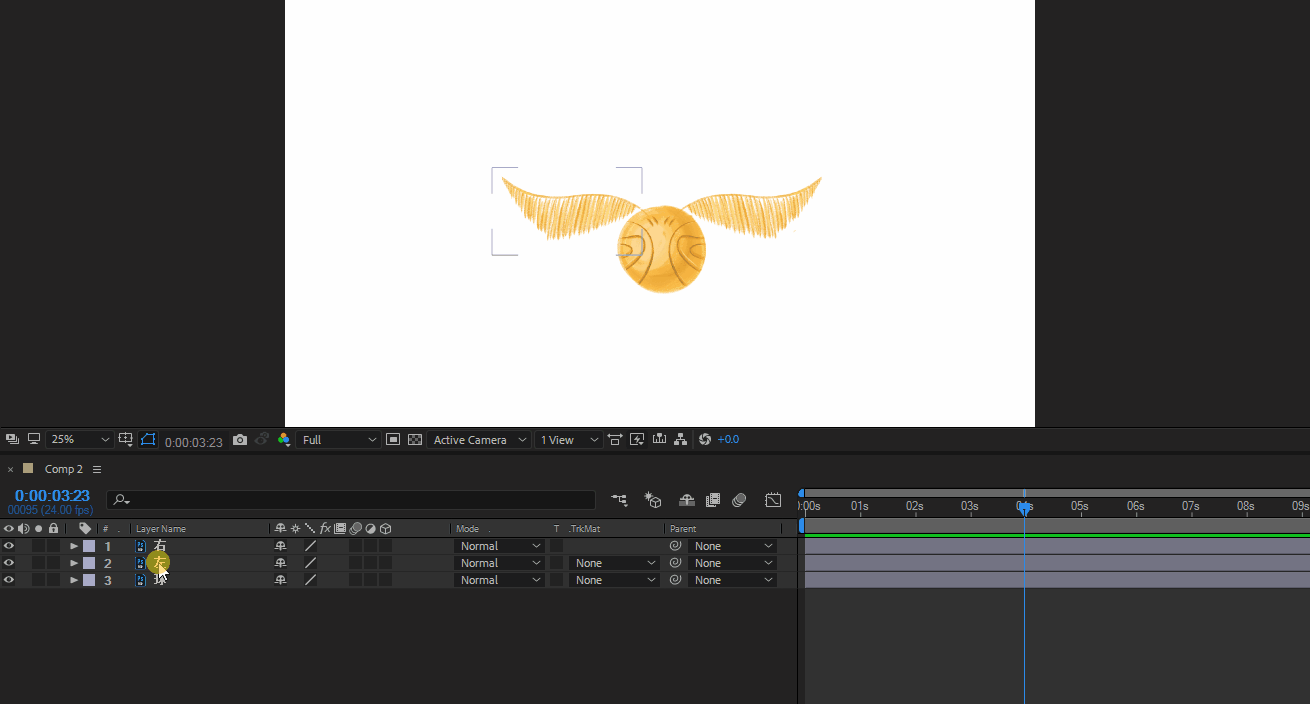
Task: Click the pick whip for layer 右
Action: (675, 546)
